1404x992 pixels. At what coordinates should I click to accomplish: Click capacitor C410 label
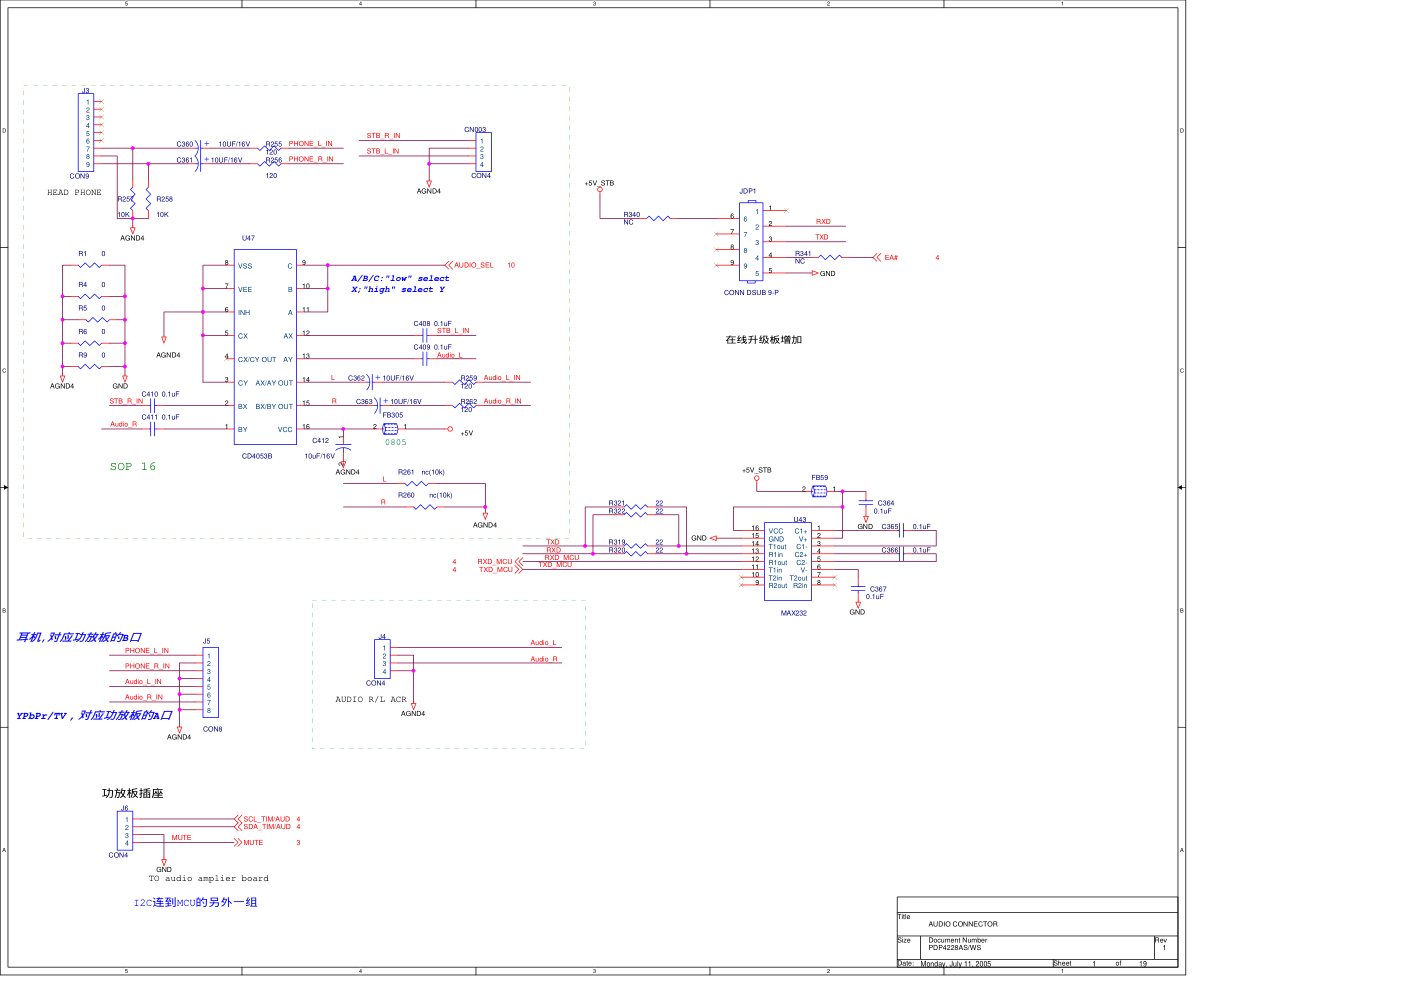pyautogui.click(x=150, y=394)
